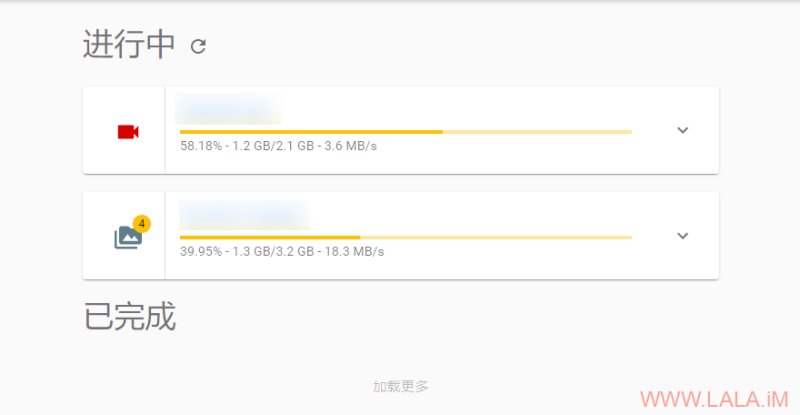800x415 pixels.
Task: Click the blurred title of the image download
Action: pyautogui.click(x=244, y=214)
